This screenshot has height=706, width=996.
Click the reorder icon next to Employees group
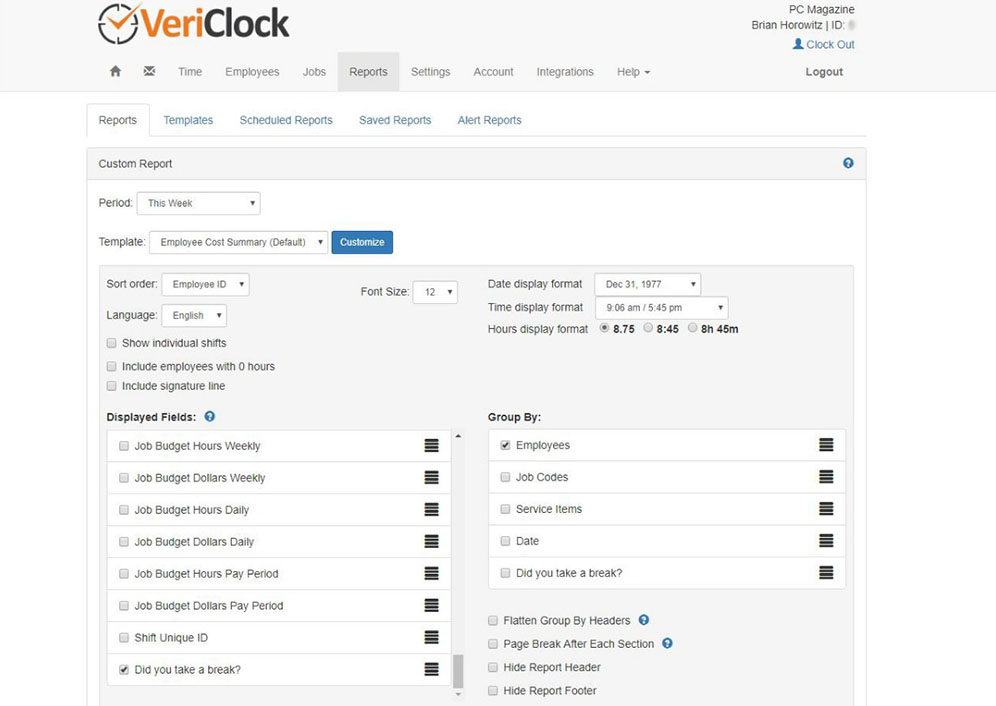pyautogui.click(x=826, y=445)
